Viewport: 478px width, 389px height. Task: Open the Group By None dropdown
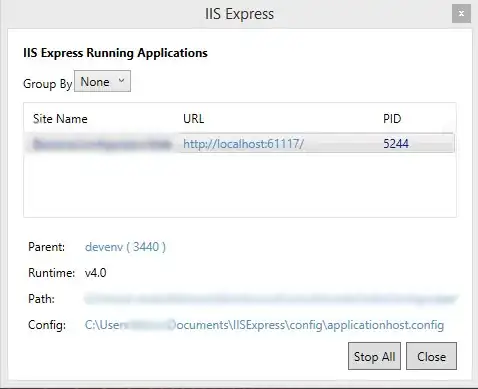click(102, 81)
